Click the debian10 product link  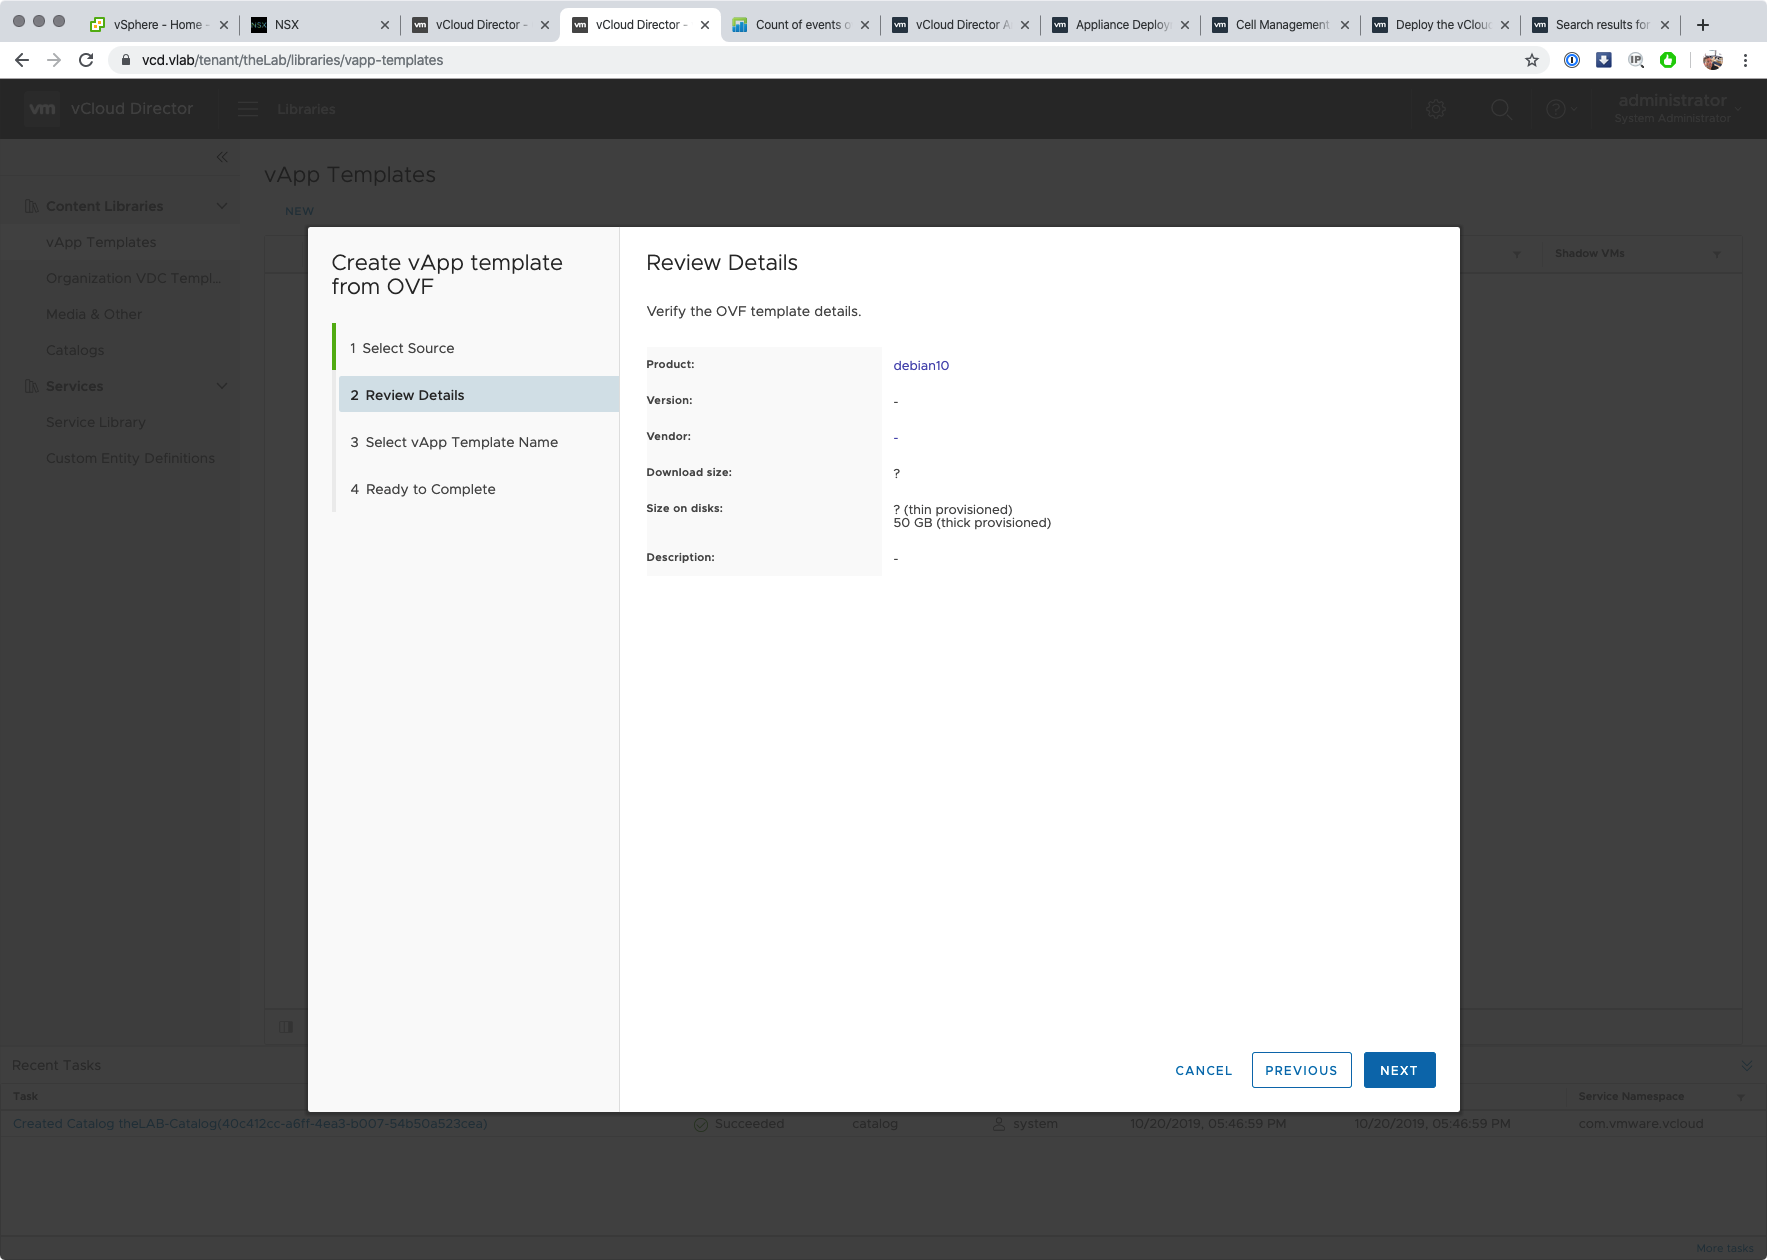(921, 365)
